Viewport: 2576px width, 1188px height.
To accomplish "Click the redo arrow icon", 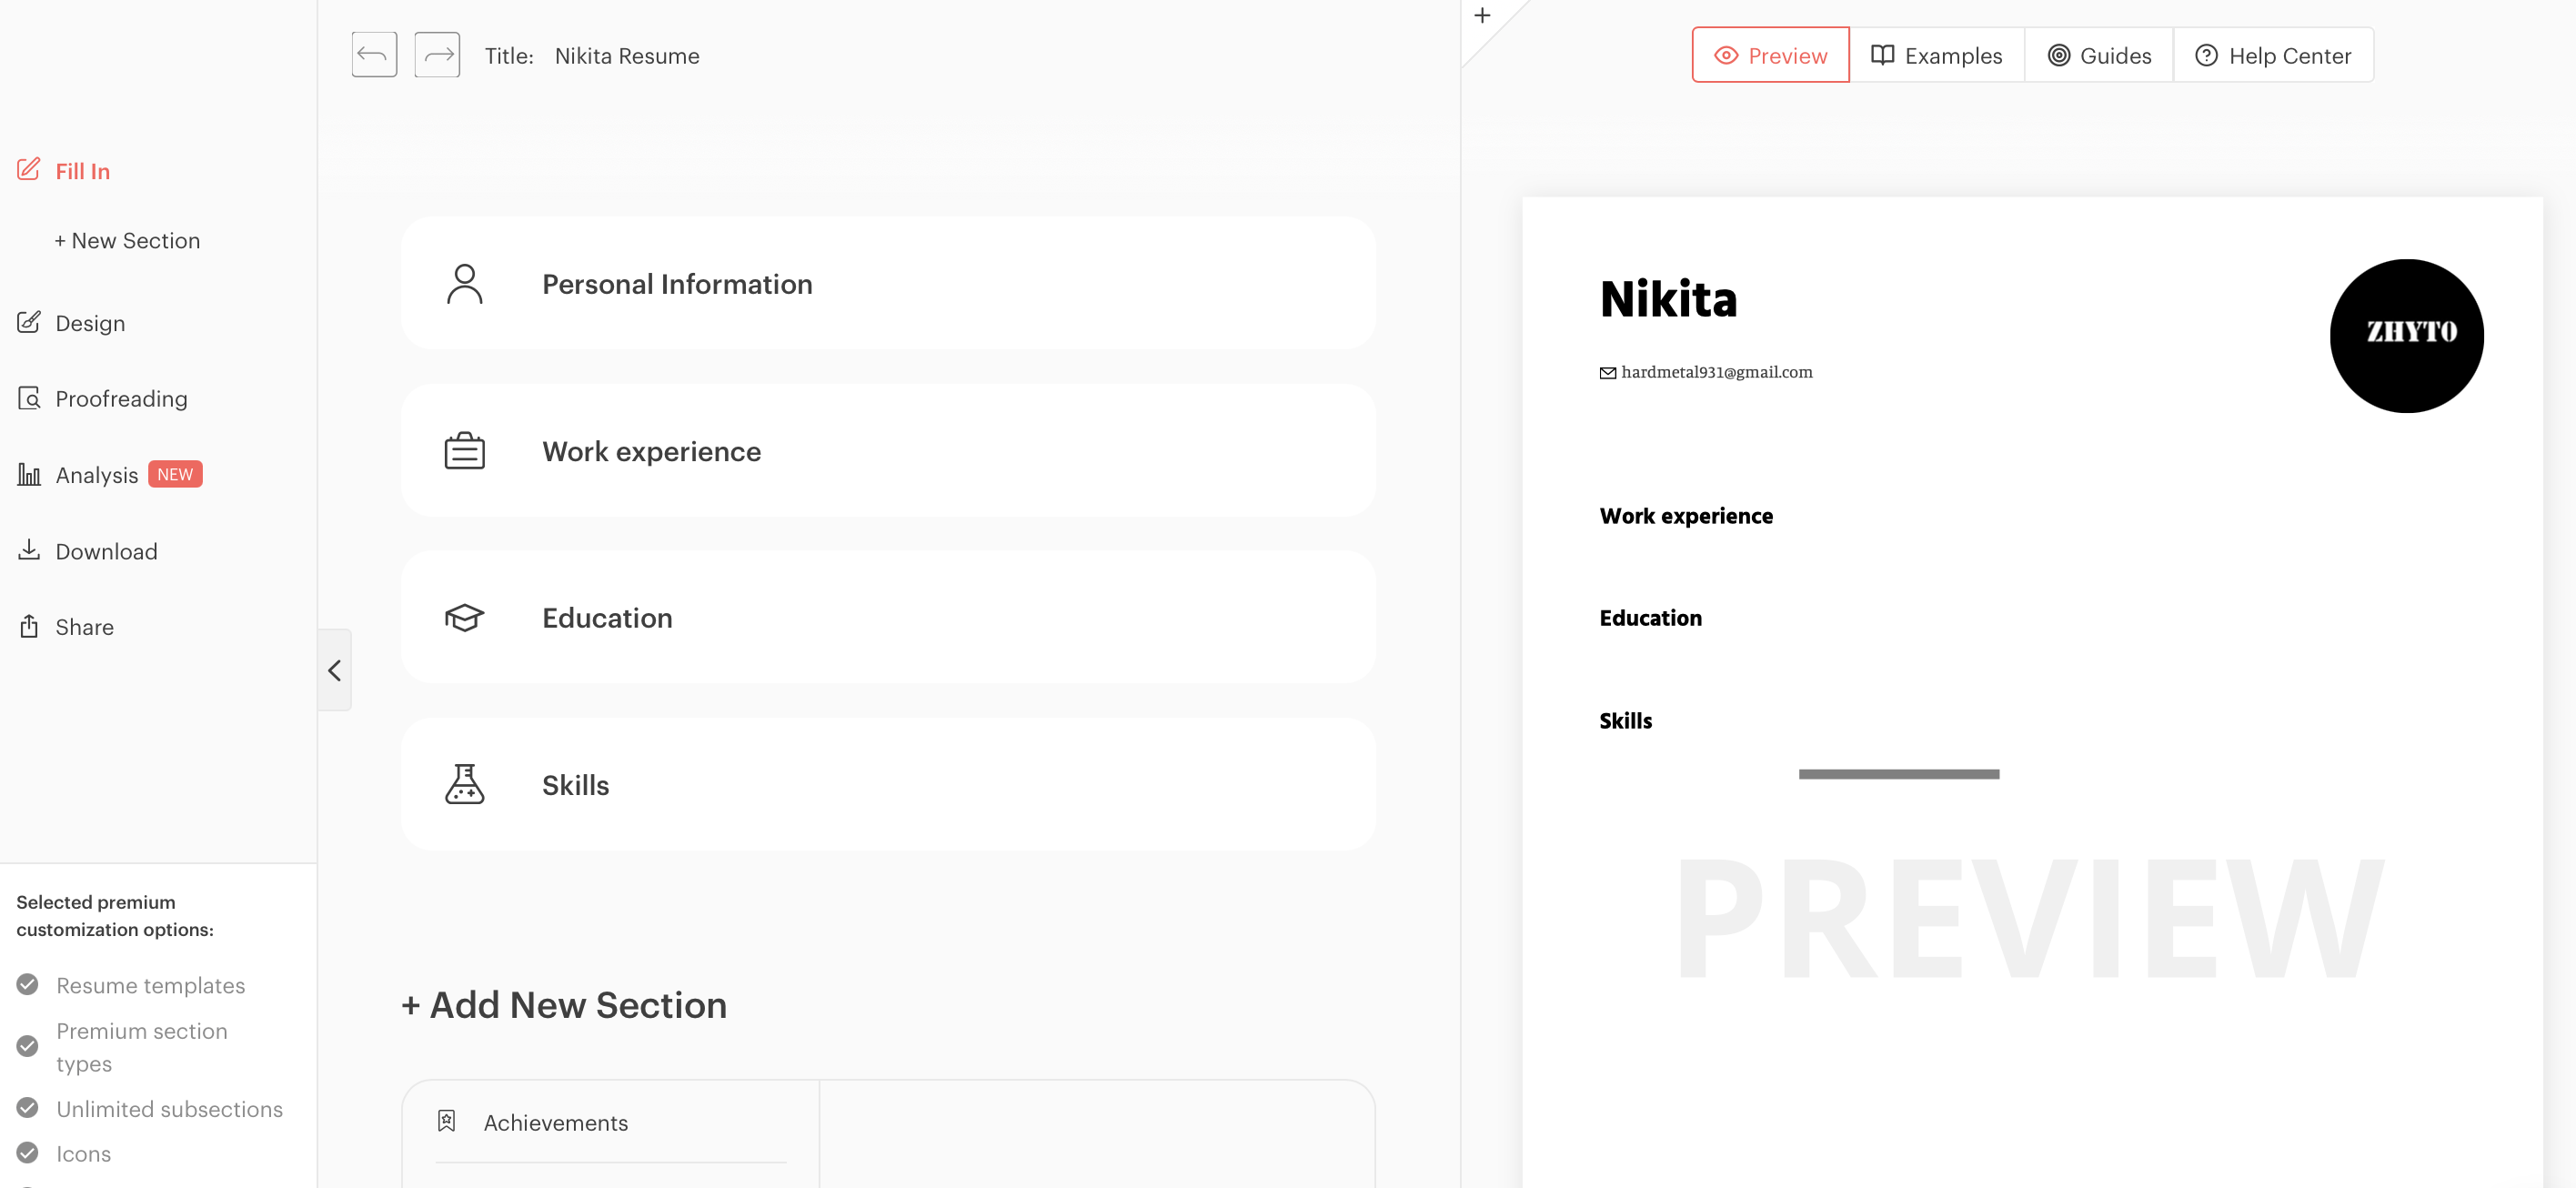I will pos(437,54).
